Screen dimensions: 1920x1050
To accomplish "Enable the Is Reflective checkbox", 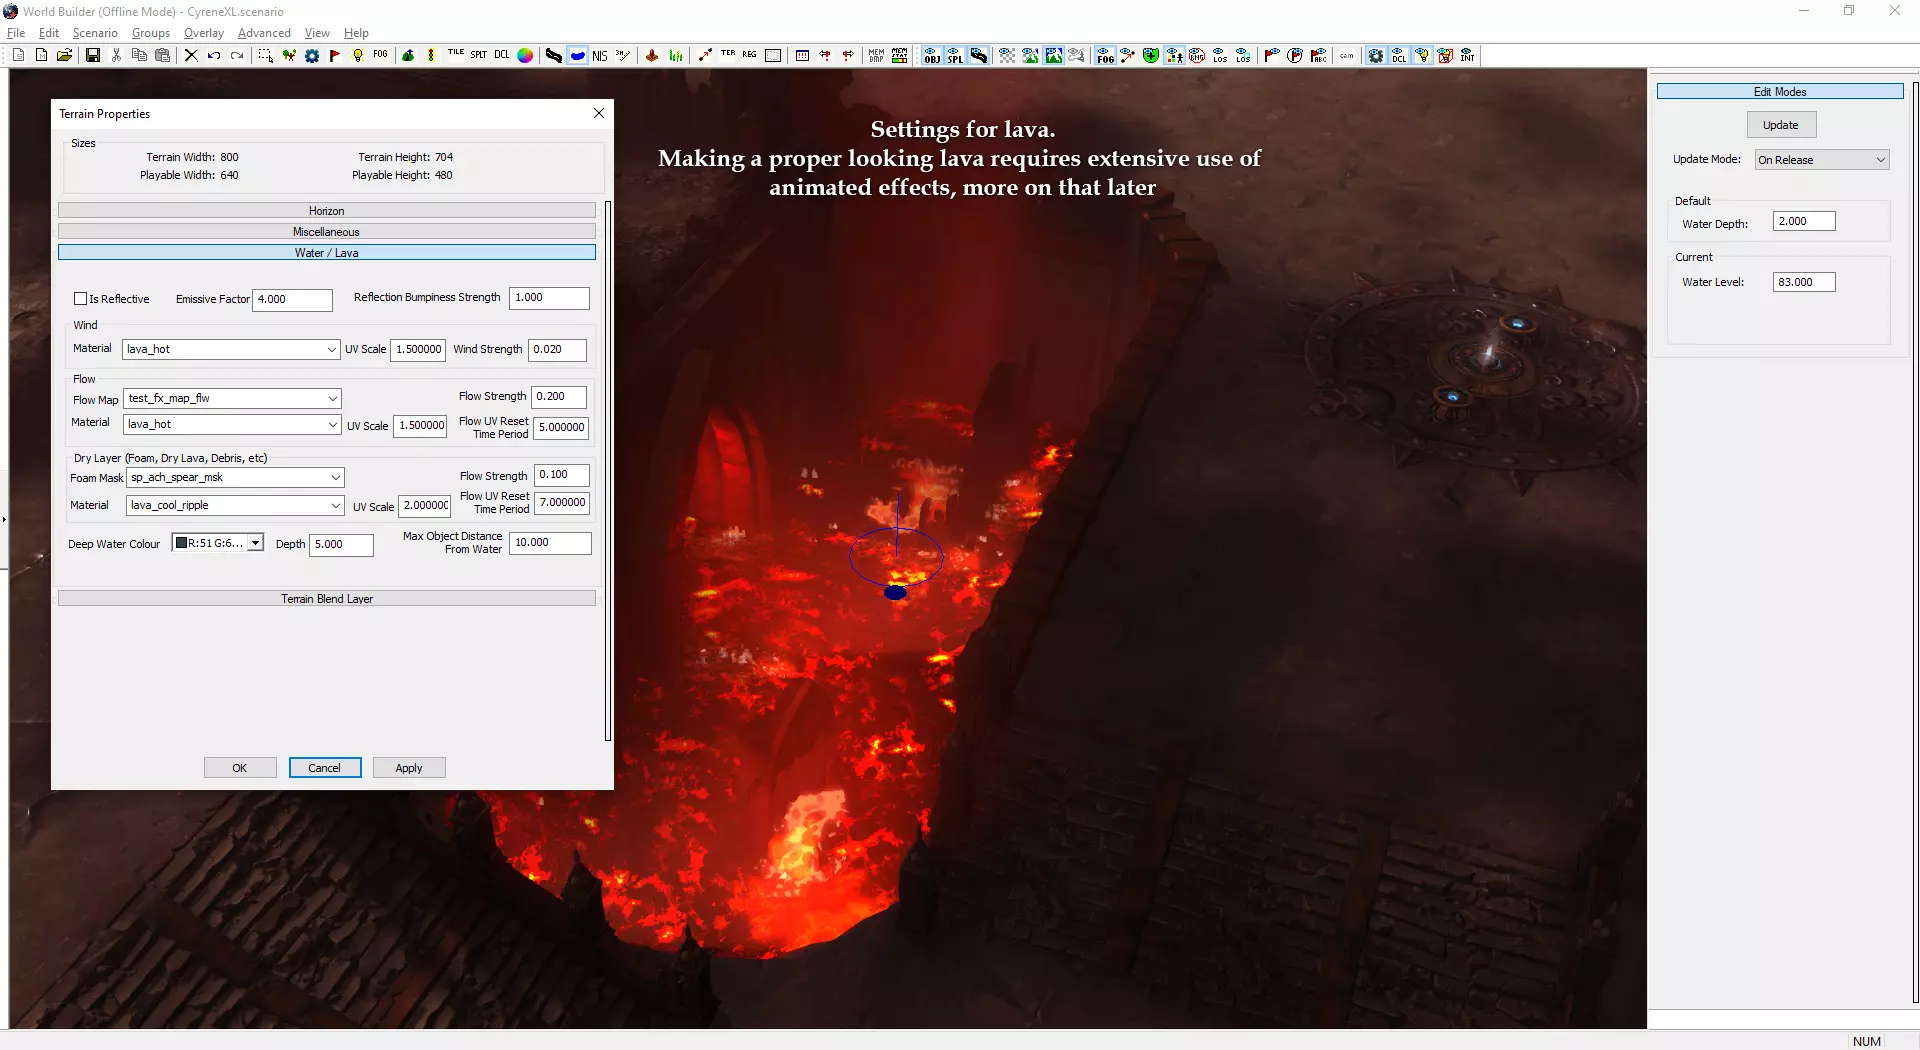I will [x=81, y=299].
